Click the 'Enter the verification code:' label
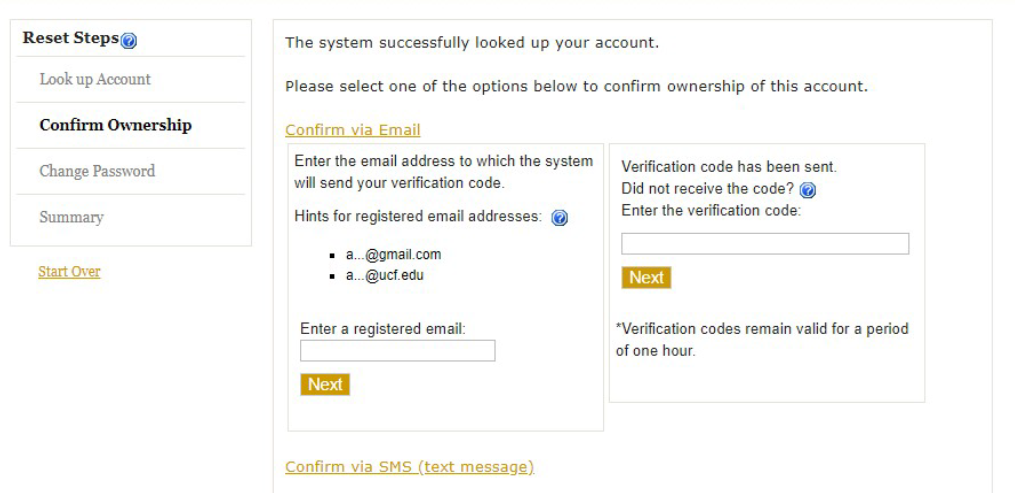The image size is (1015, 494). coord(711,210)
